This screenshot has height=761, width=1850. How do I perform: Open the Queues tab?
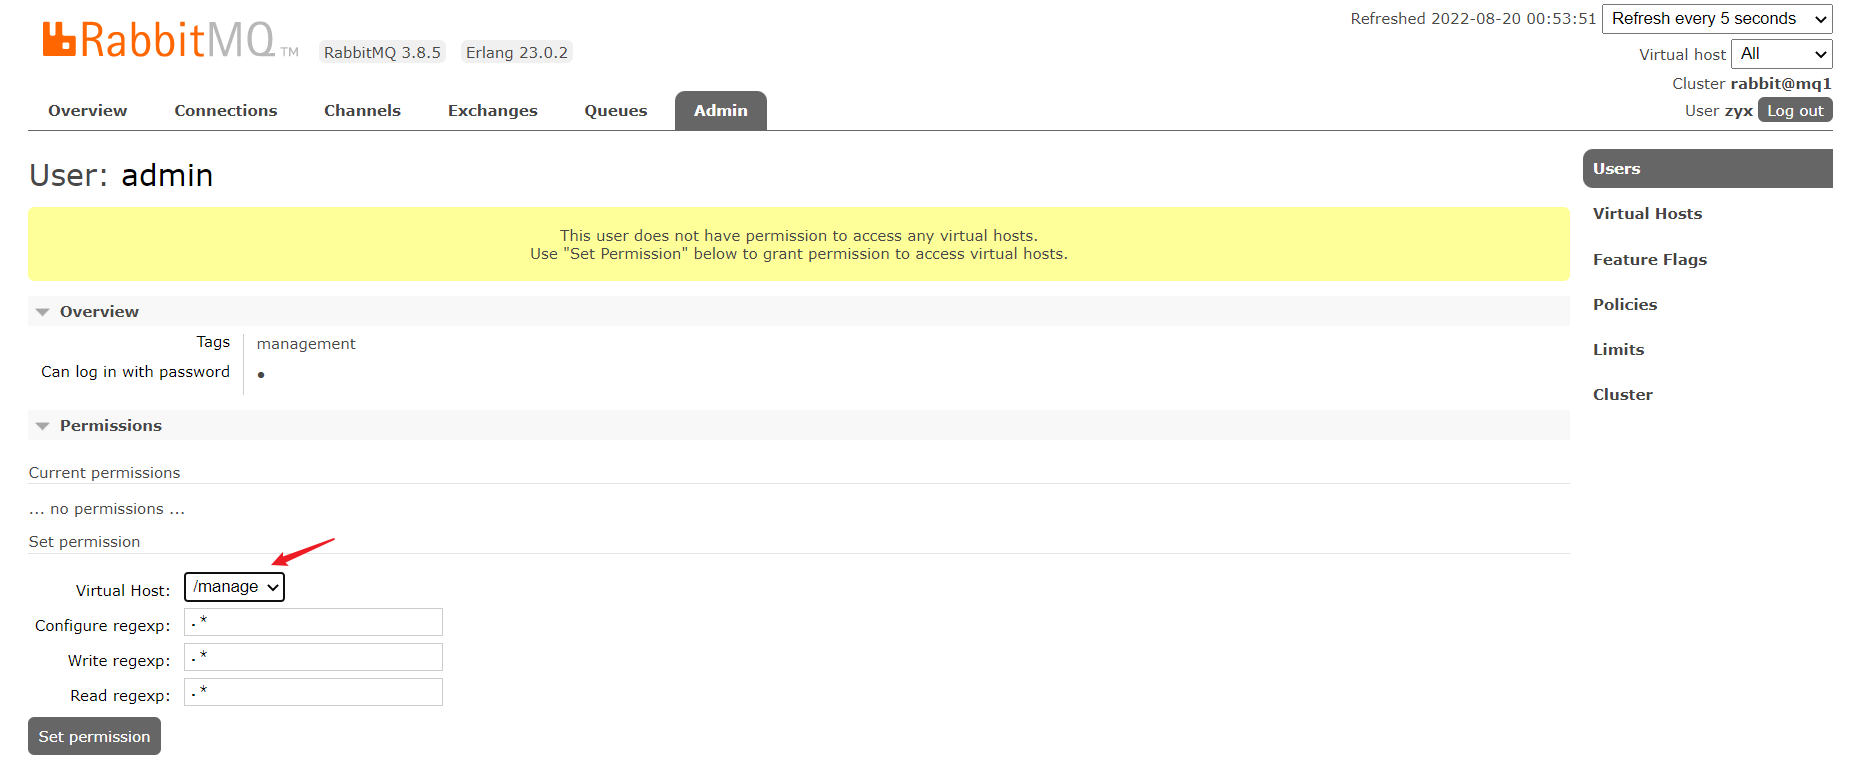pos(616,111)
